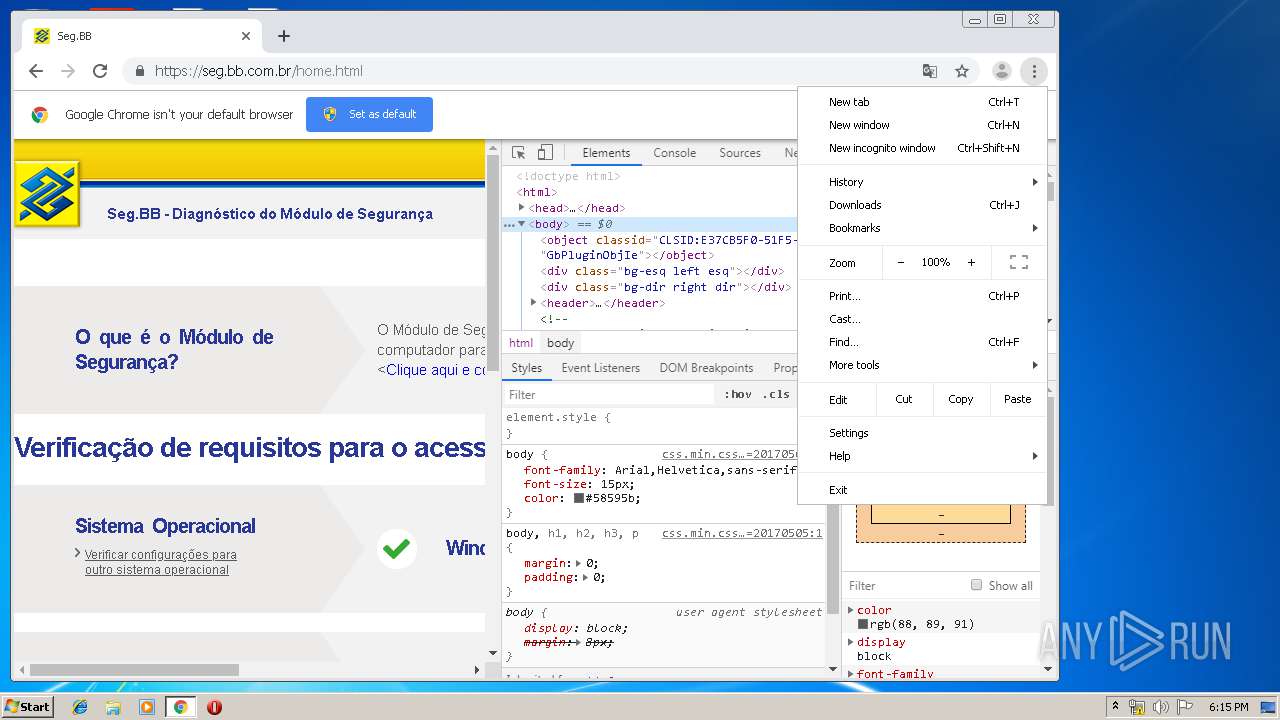Click the Set as default button
The width and height of the screenshot is (1280, 720).
(369, 114)
